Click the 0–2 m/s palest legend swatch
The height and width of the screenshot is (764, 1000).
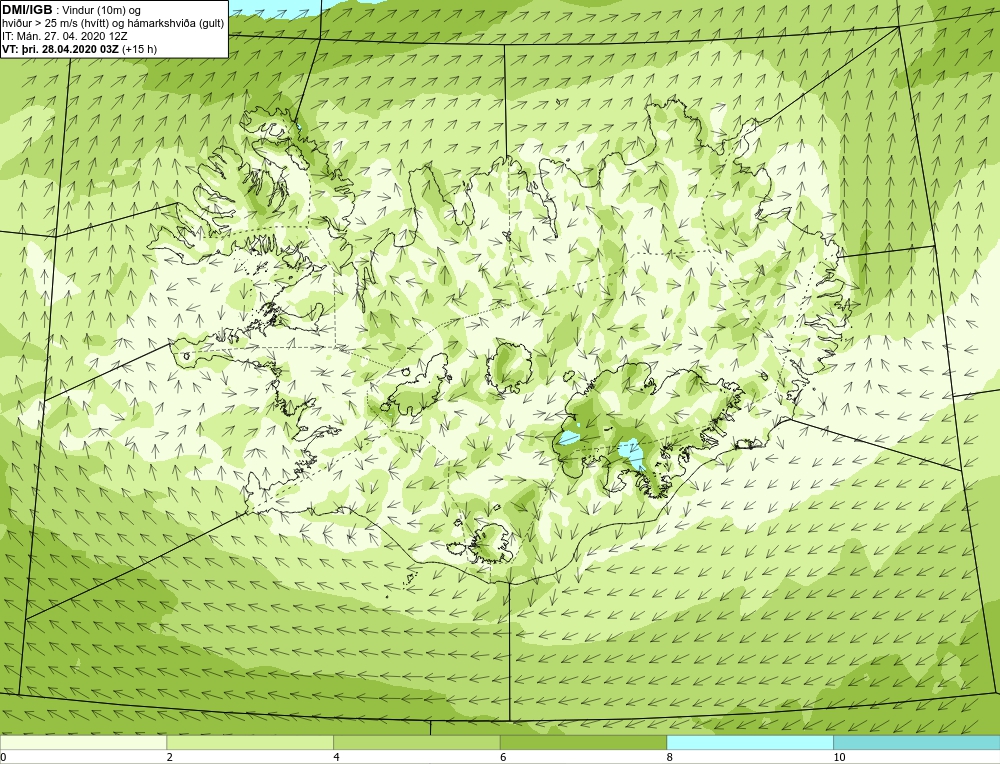coord(84,742)
